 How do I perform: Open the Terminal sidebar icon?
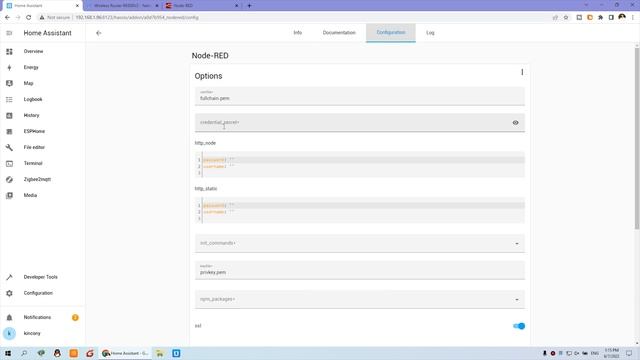tap(9, 163)
